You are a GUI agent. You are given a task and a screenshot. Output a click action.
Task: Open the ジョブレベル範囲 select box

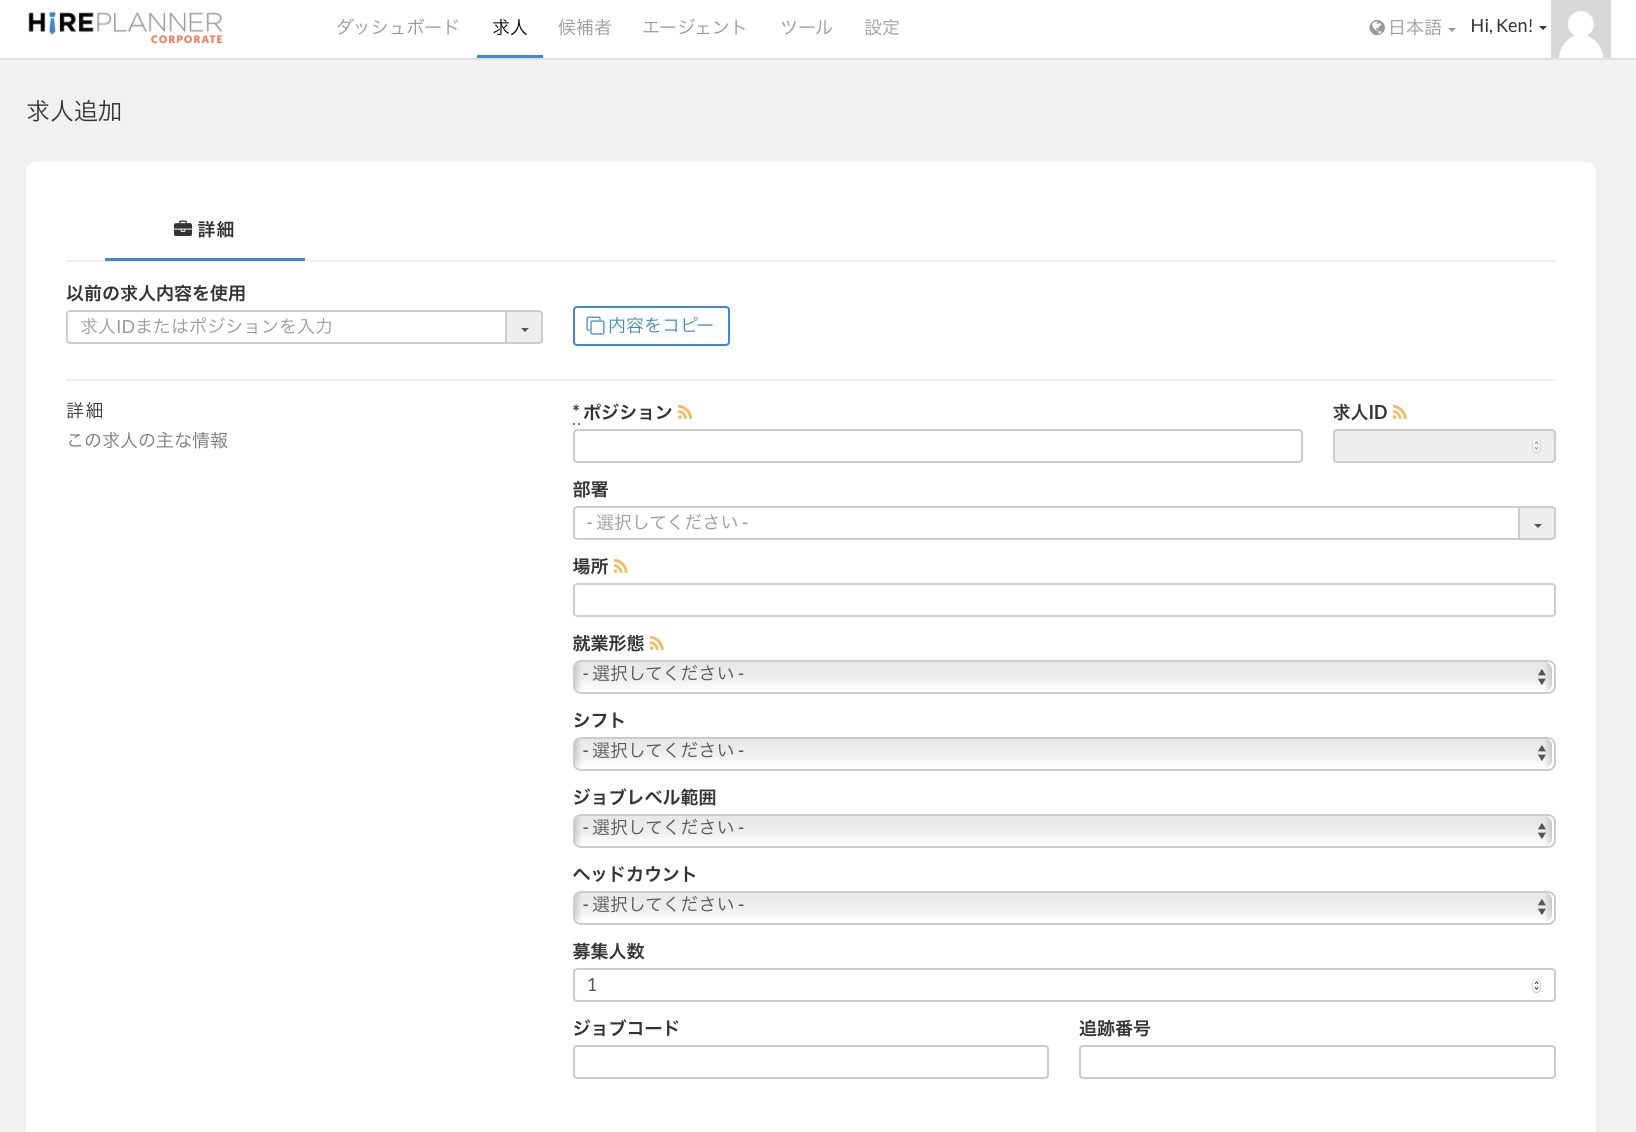click(1063, 831)
